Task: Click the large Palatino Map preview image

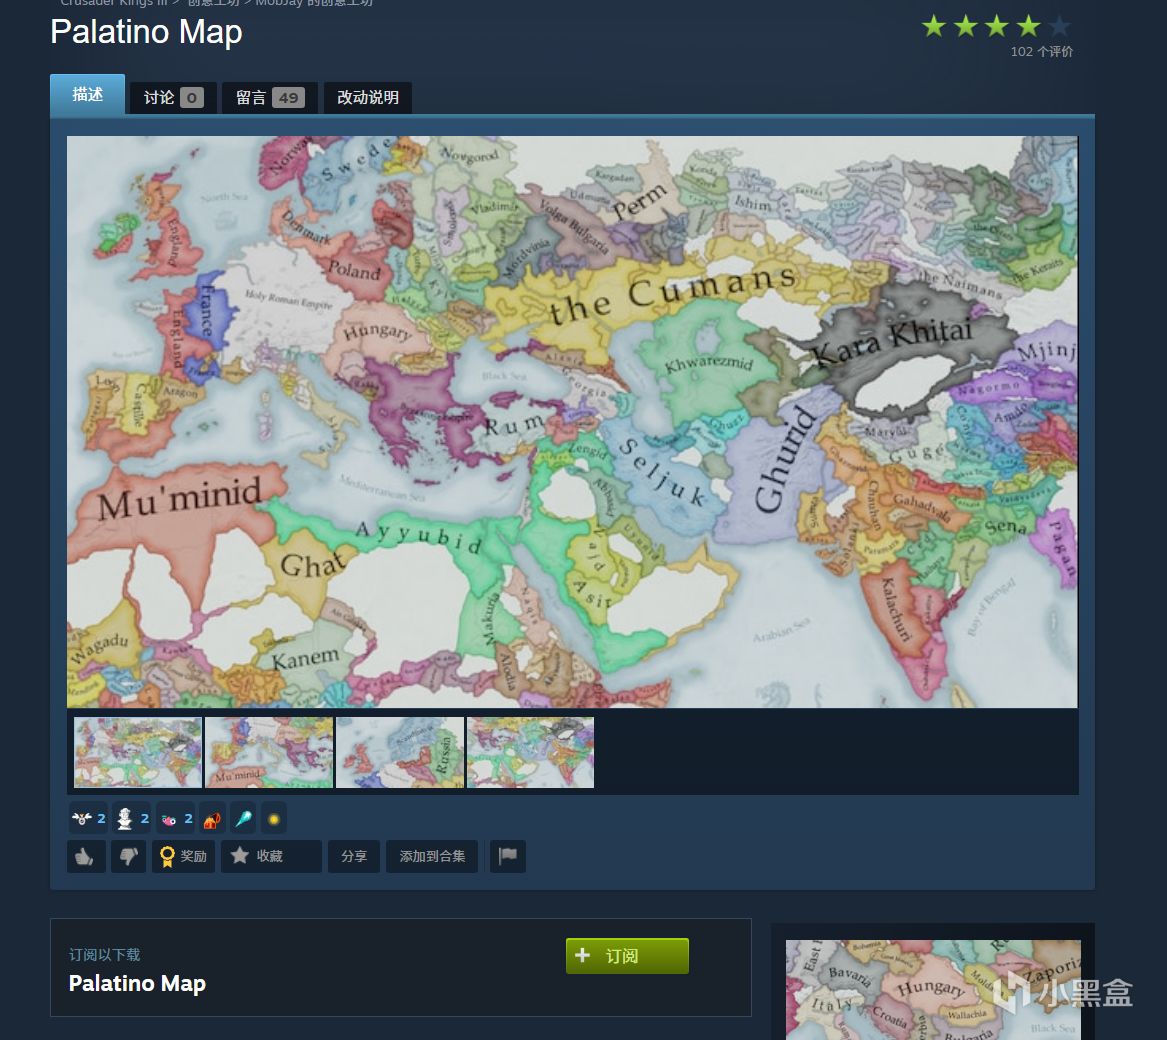Action: [x=572, y=421]
